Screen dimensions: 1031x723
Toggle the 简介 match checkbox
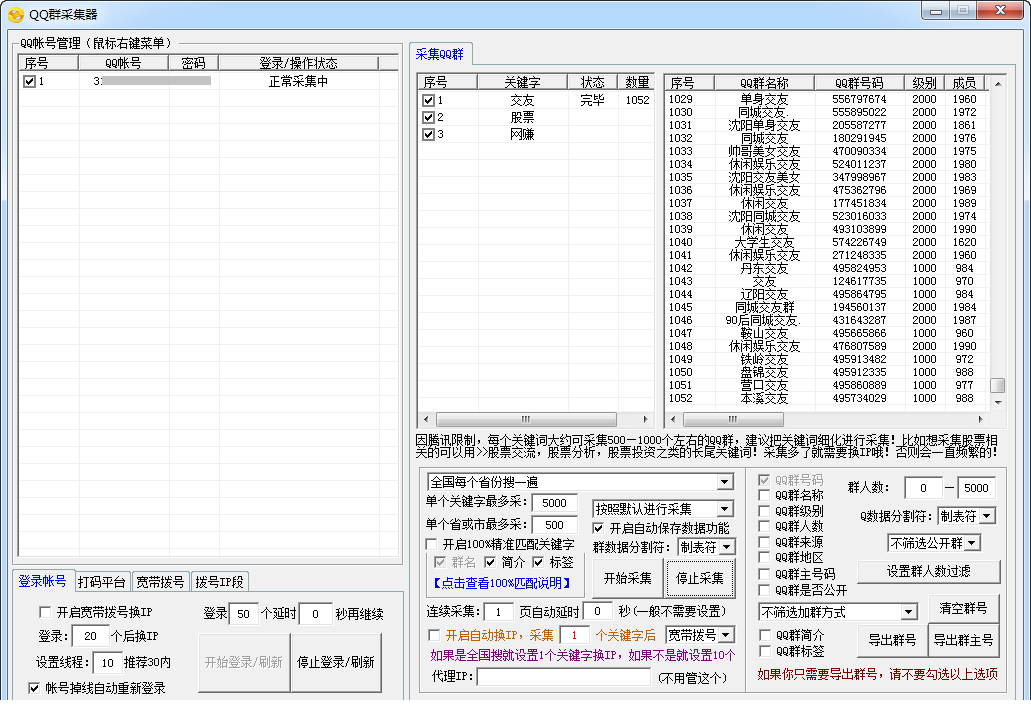pos(490,562)
